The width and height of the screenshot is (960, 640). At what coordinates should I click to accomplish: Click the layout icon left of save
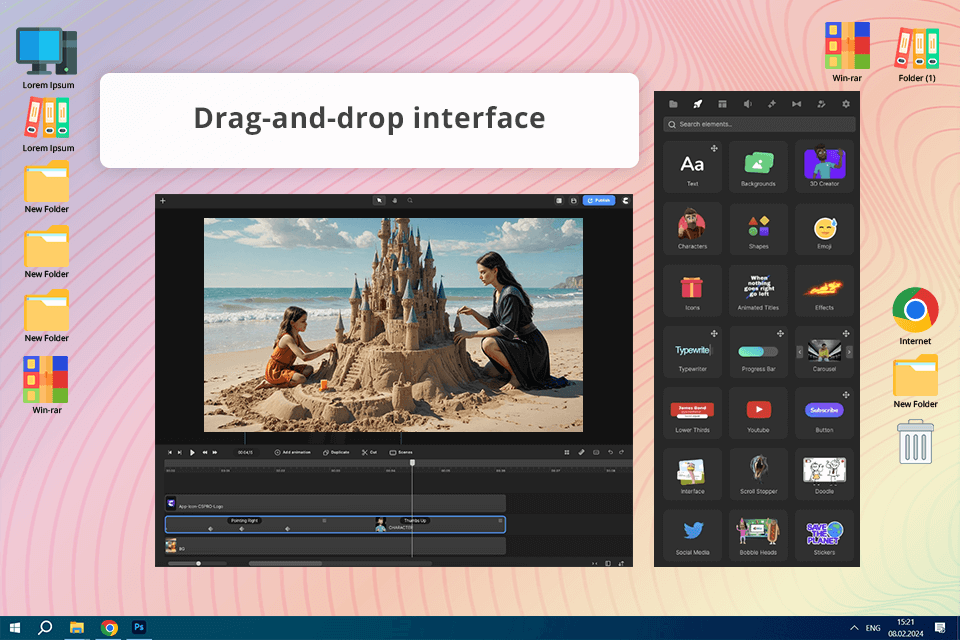click(x=559, y=200)
